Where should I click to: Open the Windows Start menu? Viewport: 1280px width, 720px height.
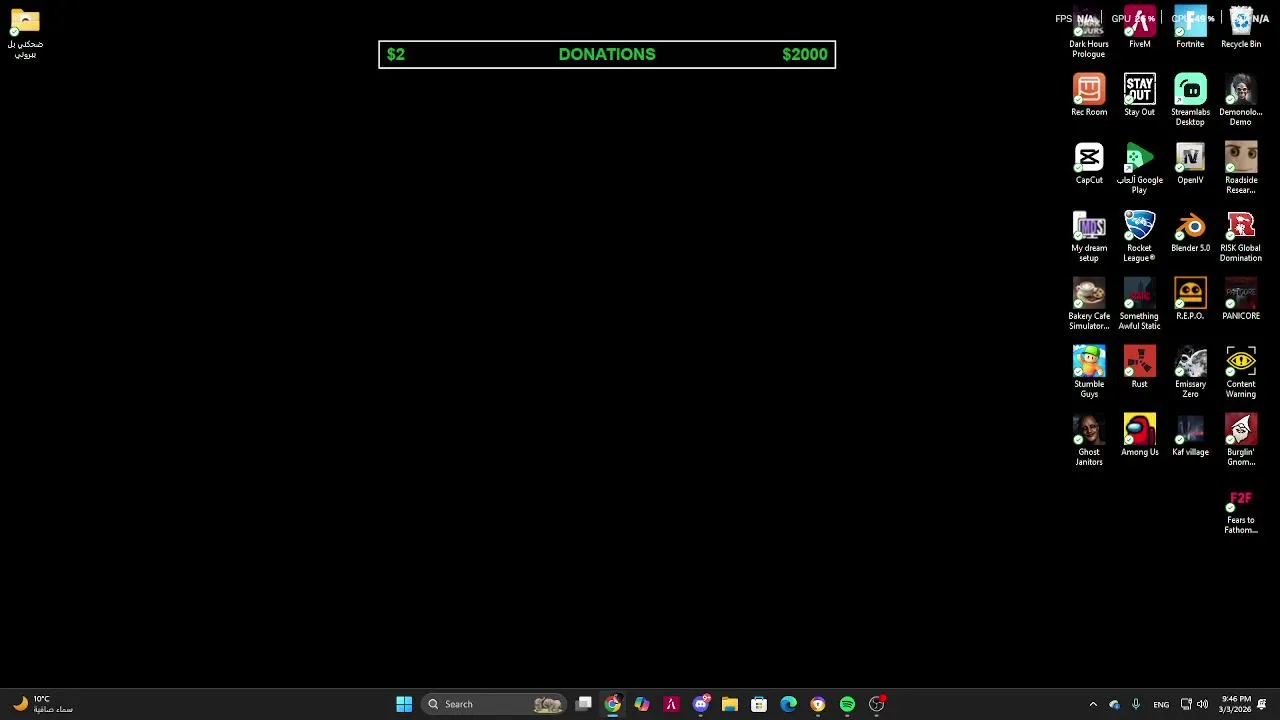(404, 704)
